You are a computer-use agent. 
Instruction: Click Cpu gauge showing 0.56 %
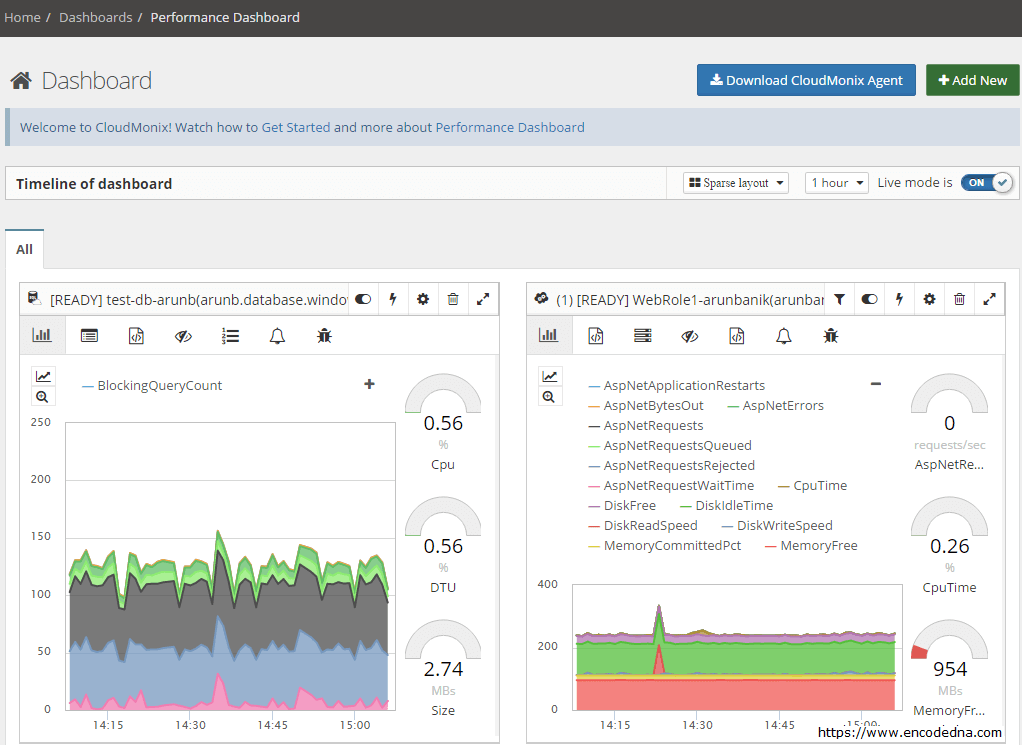click(443, 422)
